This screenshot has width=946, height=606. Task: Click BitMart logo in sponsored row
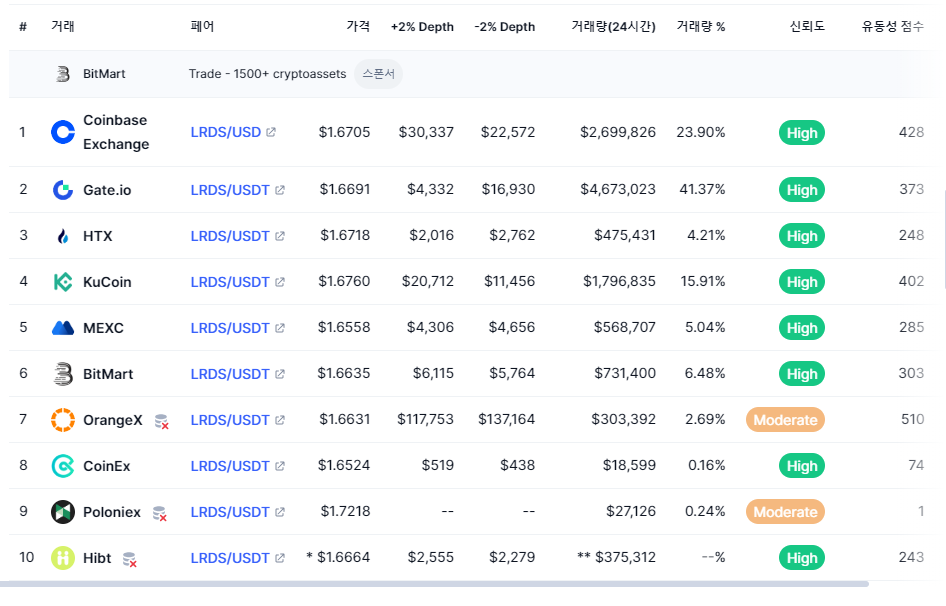point(63,74)
